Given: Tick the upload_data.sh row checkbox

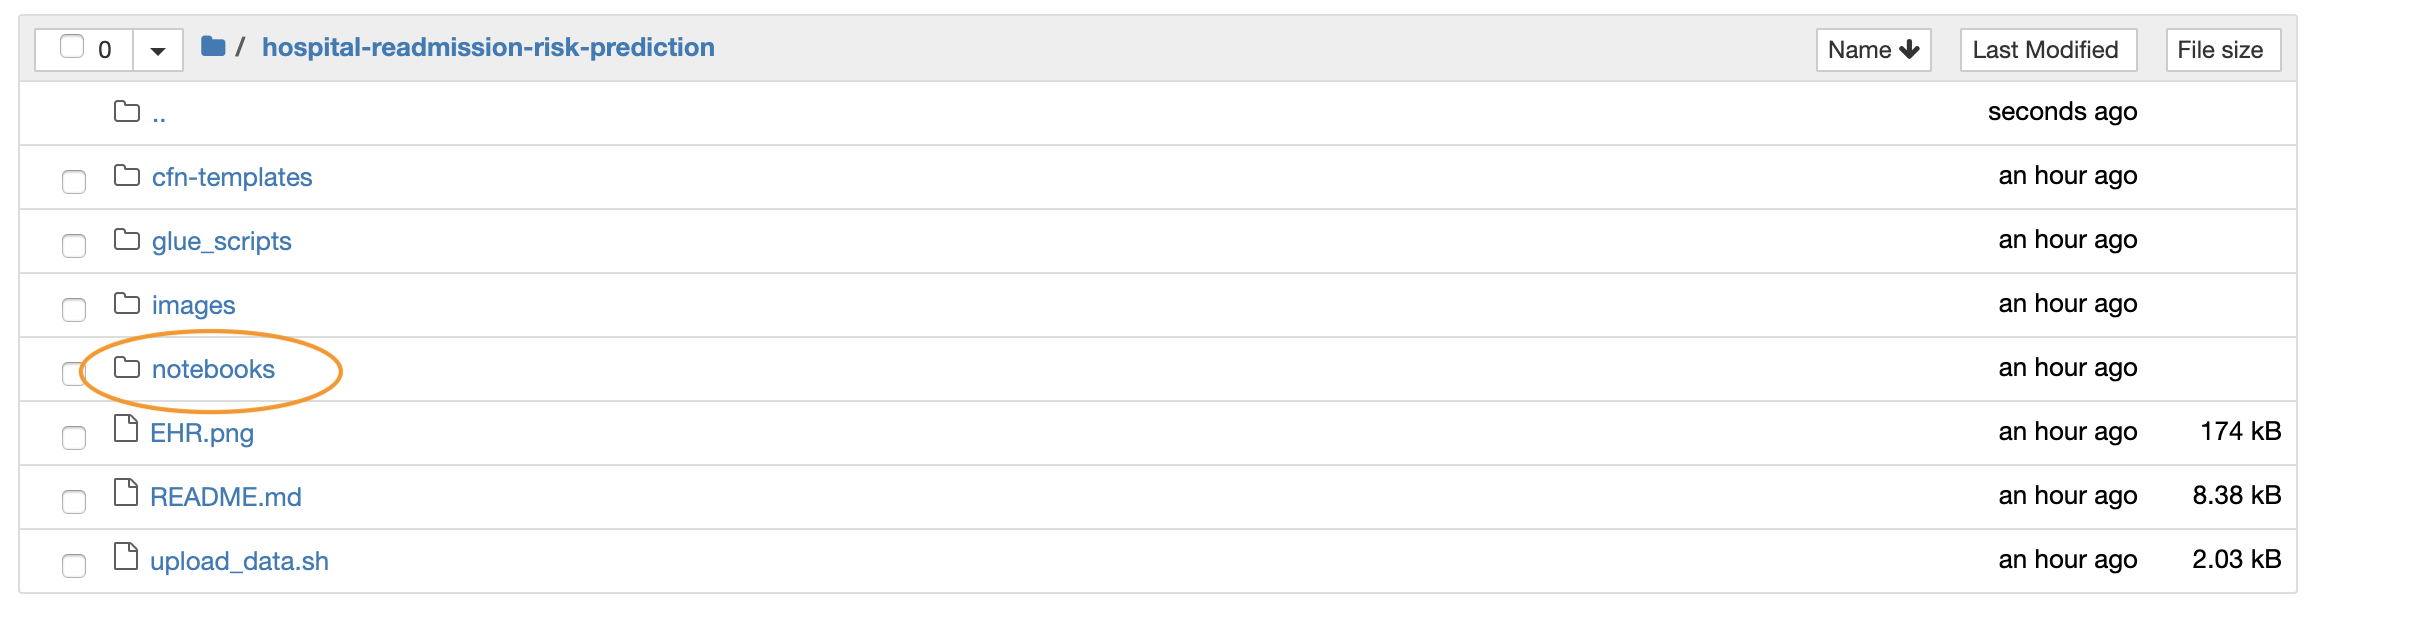Looking at the screenshot, I should pos(74,566).
